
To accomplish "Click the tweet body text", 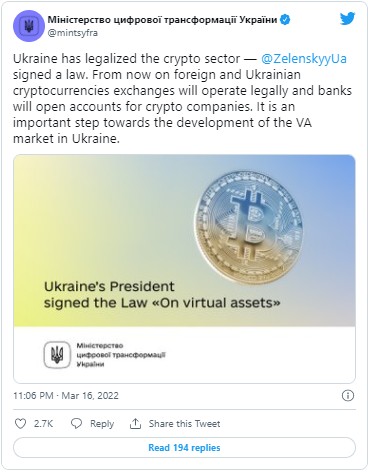I will pos(182,98).
